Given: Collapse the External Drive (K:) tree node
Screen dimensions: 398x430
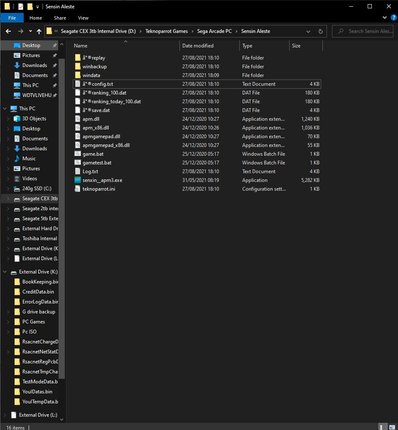Looking at the screenshot, I should tap(5, 272).
